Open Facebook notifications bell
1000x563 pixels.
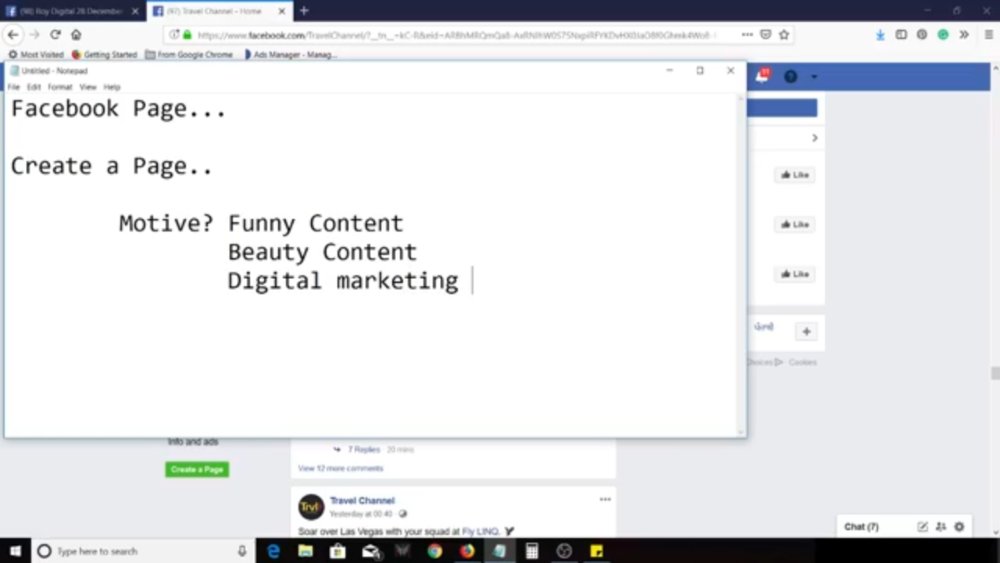[x=762, y=76]
